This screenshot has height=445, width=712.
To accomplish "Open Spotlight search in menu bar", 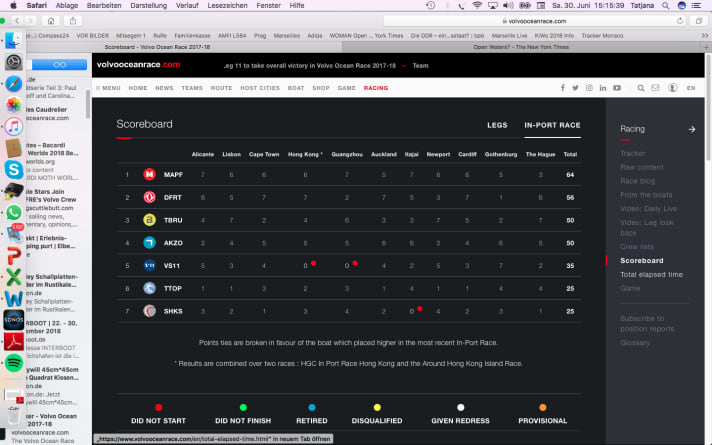I will [665, 5].
